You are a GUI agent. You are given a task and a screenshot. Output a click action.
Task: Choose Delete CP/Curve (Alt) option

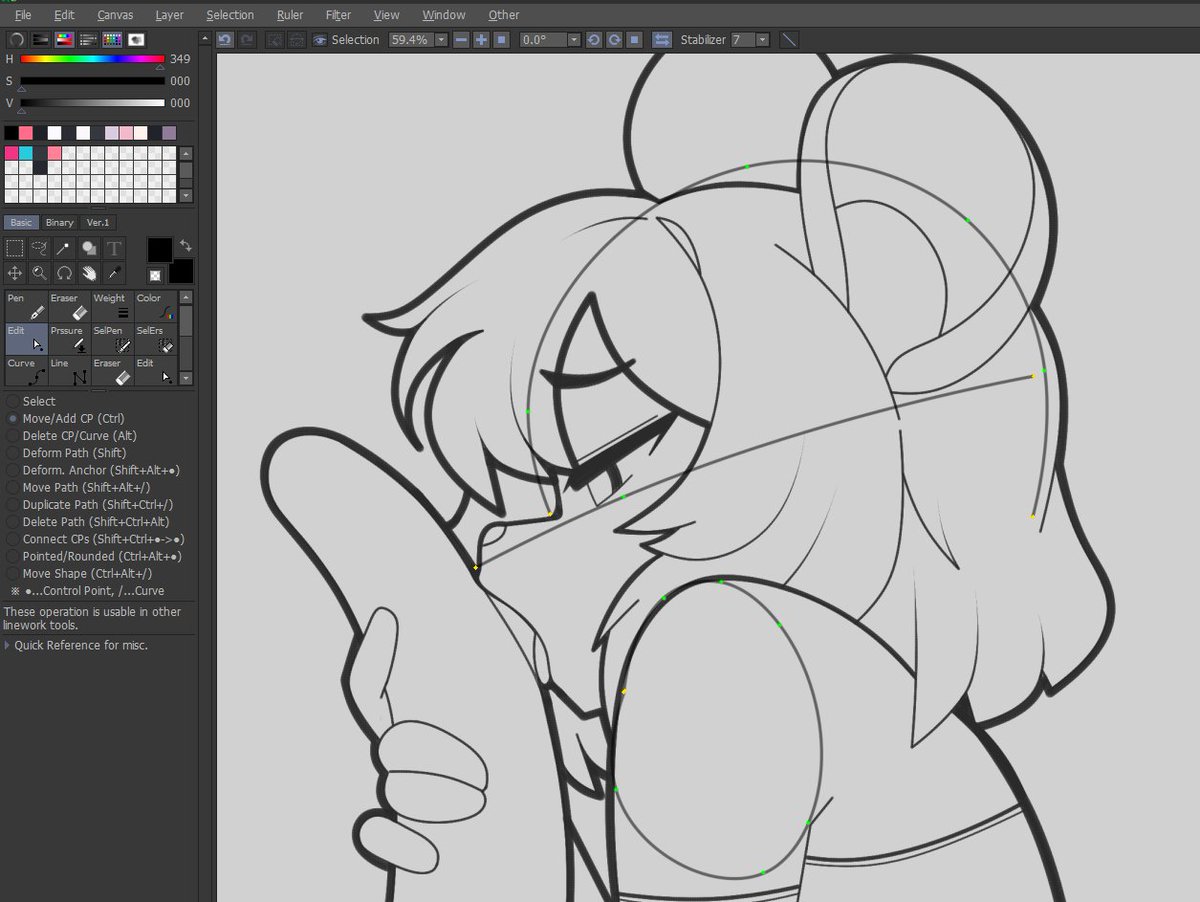(x=72, y=436)
